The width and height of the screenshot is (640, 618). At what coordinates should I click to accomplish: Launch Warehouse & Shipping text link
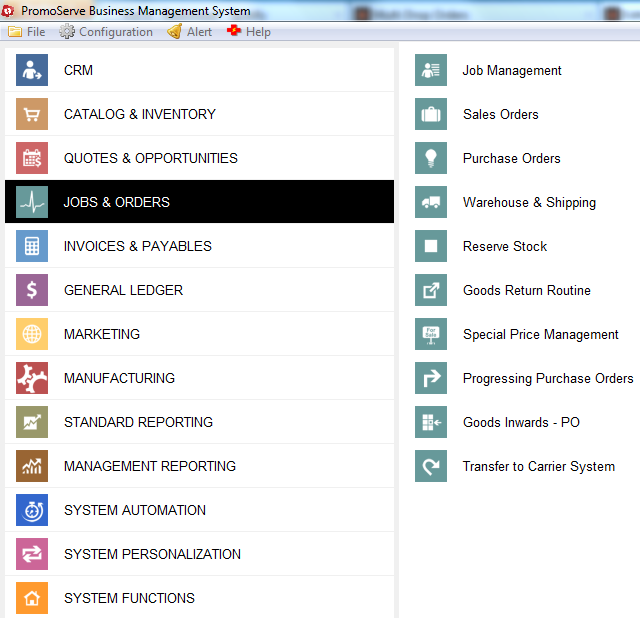(529, 202)
